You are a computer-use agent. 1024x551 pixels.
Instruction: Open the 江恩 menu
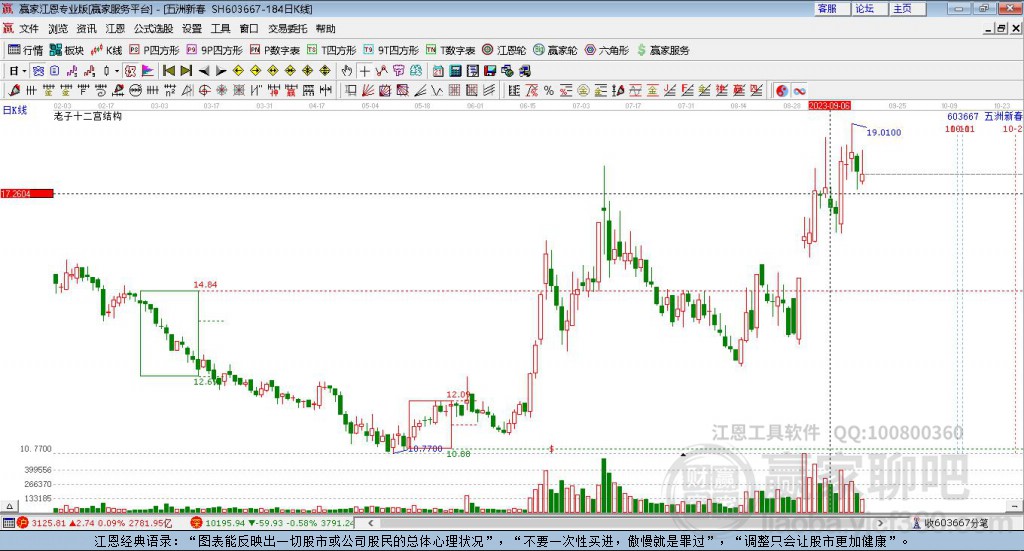click(x=115, y=29)
